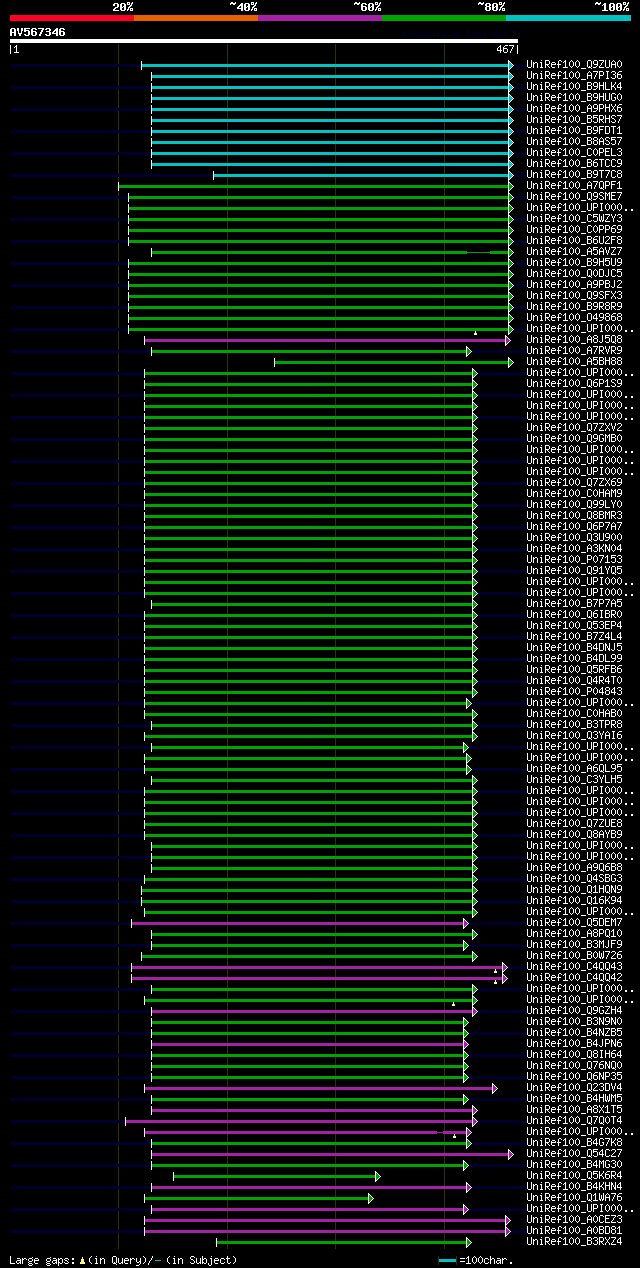Select the label UniRef100_Q8BMR3
The width and height of the screenshot is (640, 1268).
click(x=574, y=516)
